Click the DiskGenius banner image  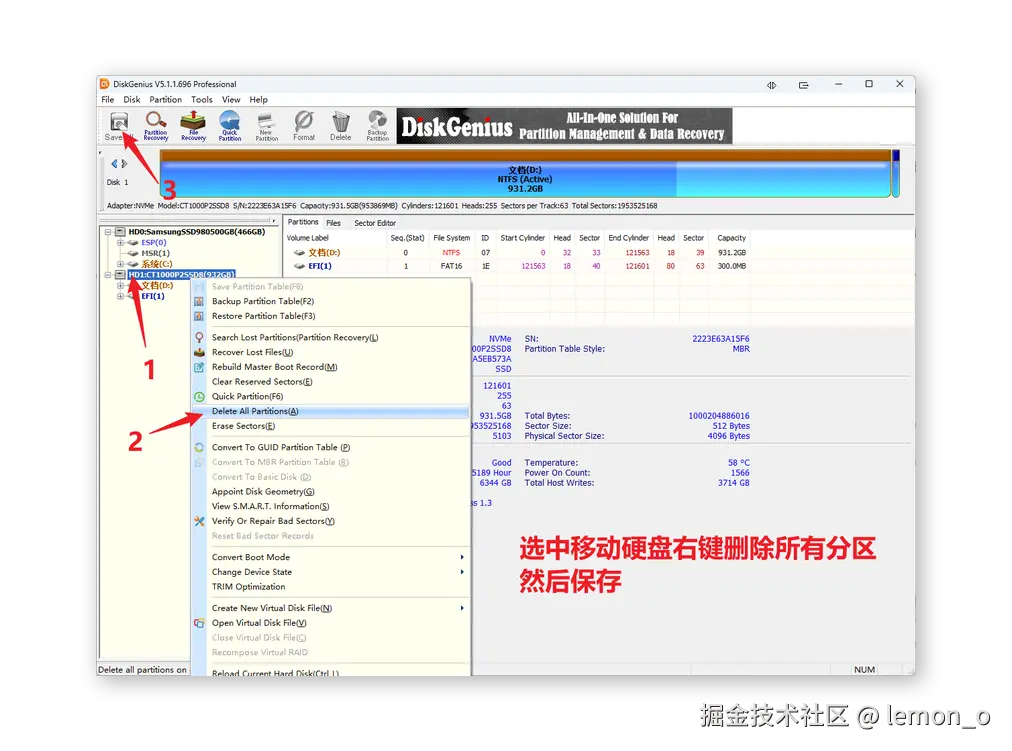[564, 126]
